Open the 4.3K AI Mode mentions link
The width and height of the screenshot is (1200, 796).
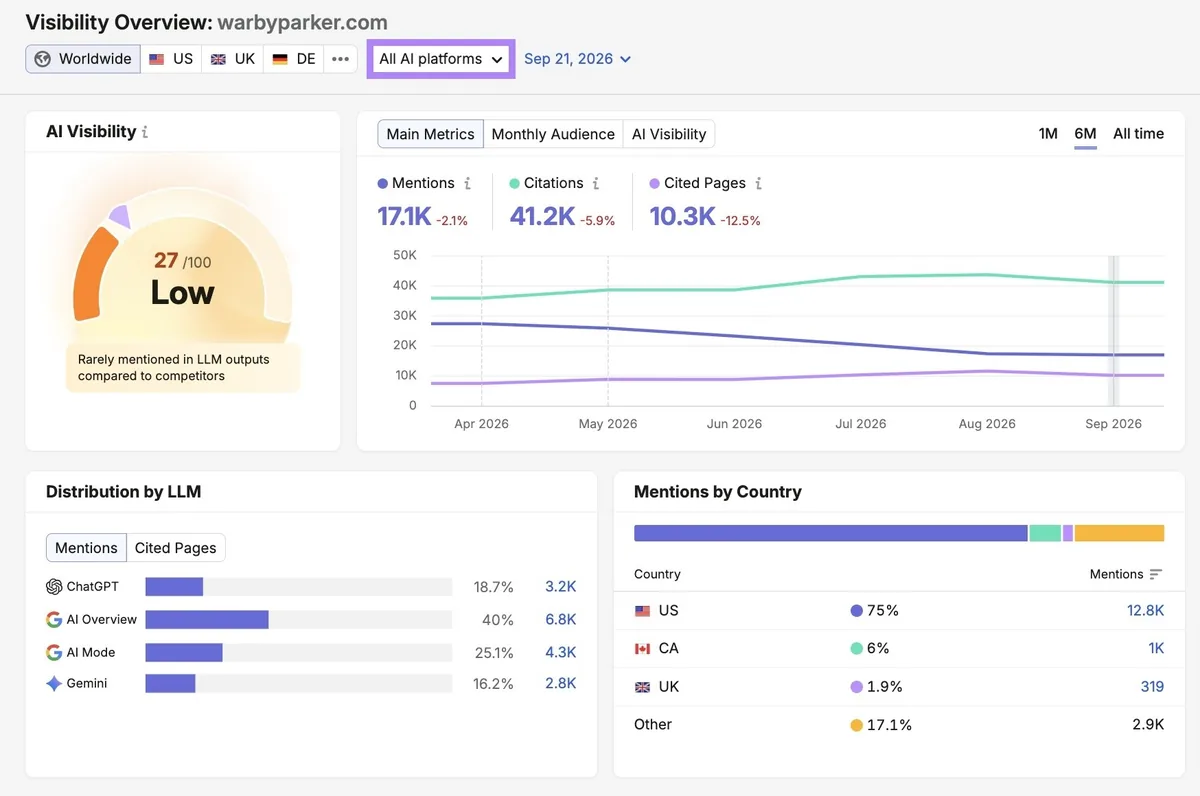tap(560, 652)
